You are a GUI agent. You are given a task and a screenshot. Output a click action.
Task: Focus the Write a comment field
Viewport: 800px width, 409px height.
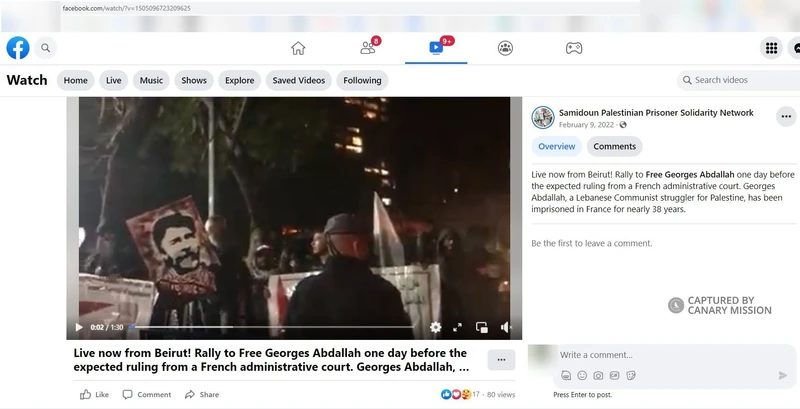point(674,355)
